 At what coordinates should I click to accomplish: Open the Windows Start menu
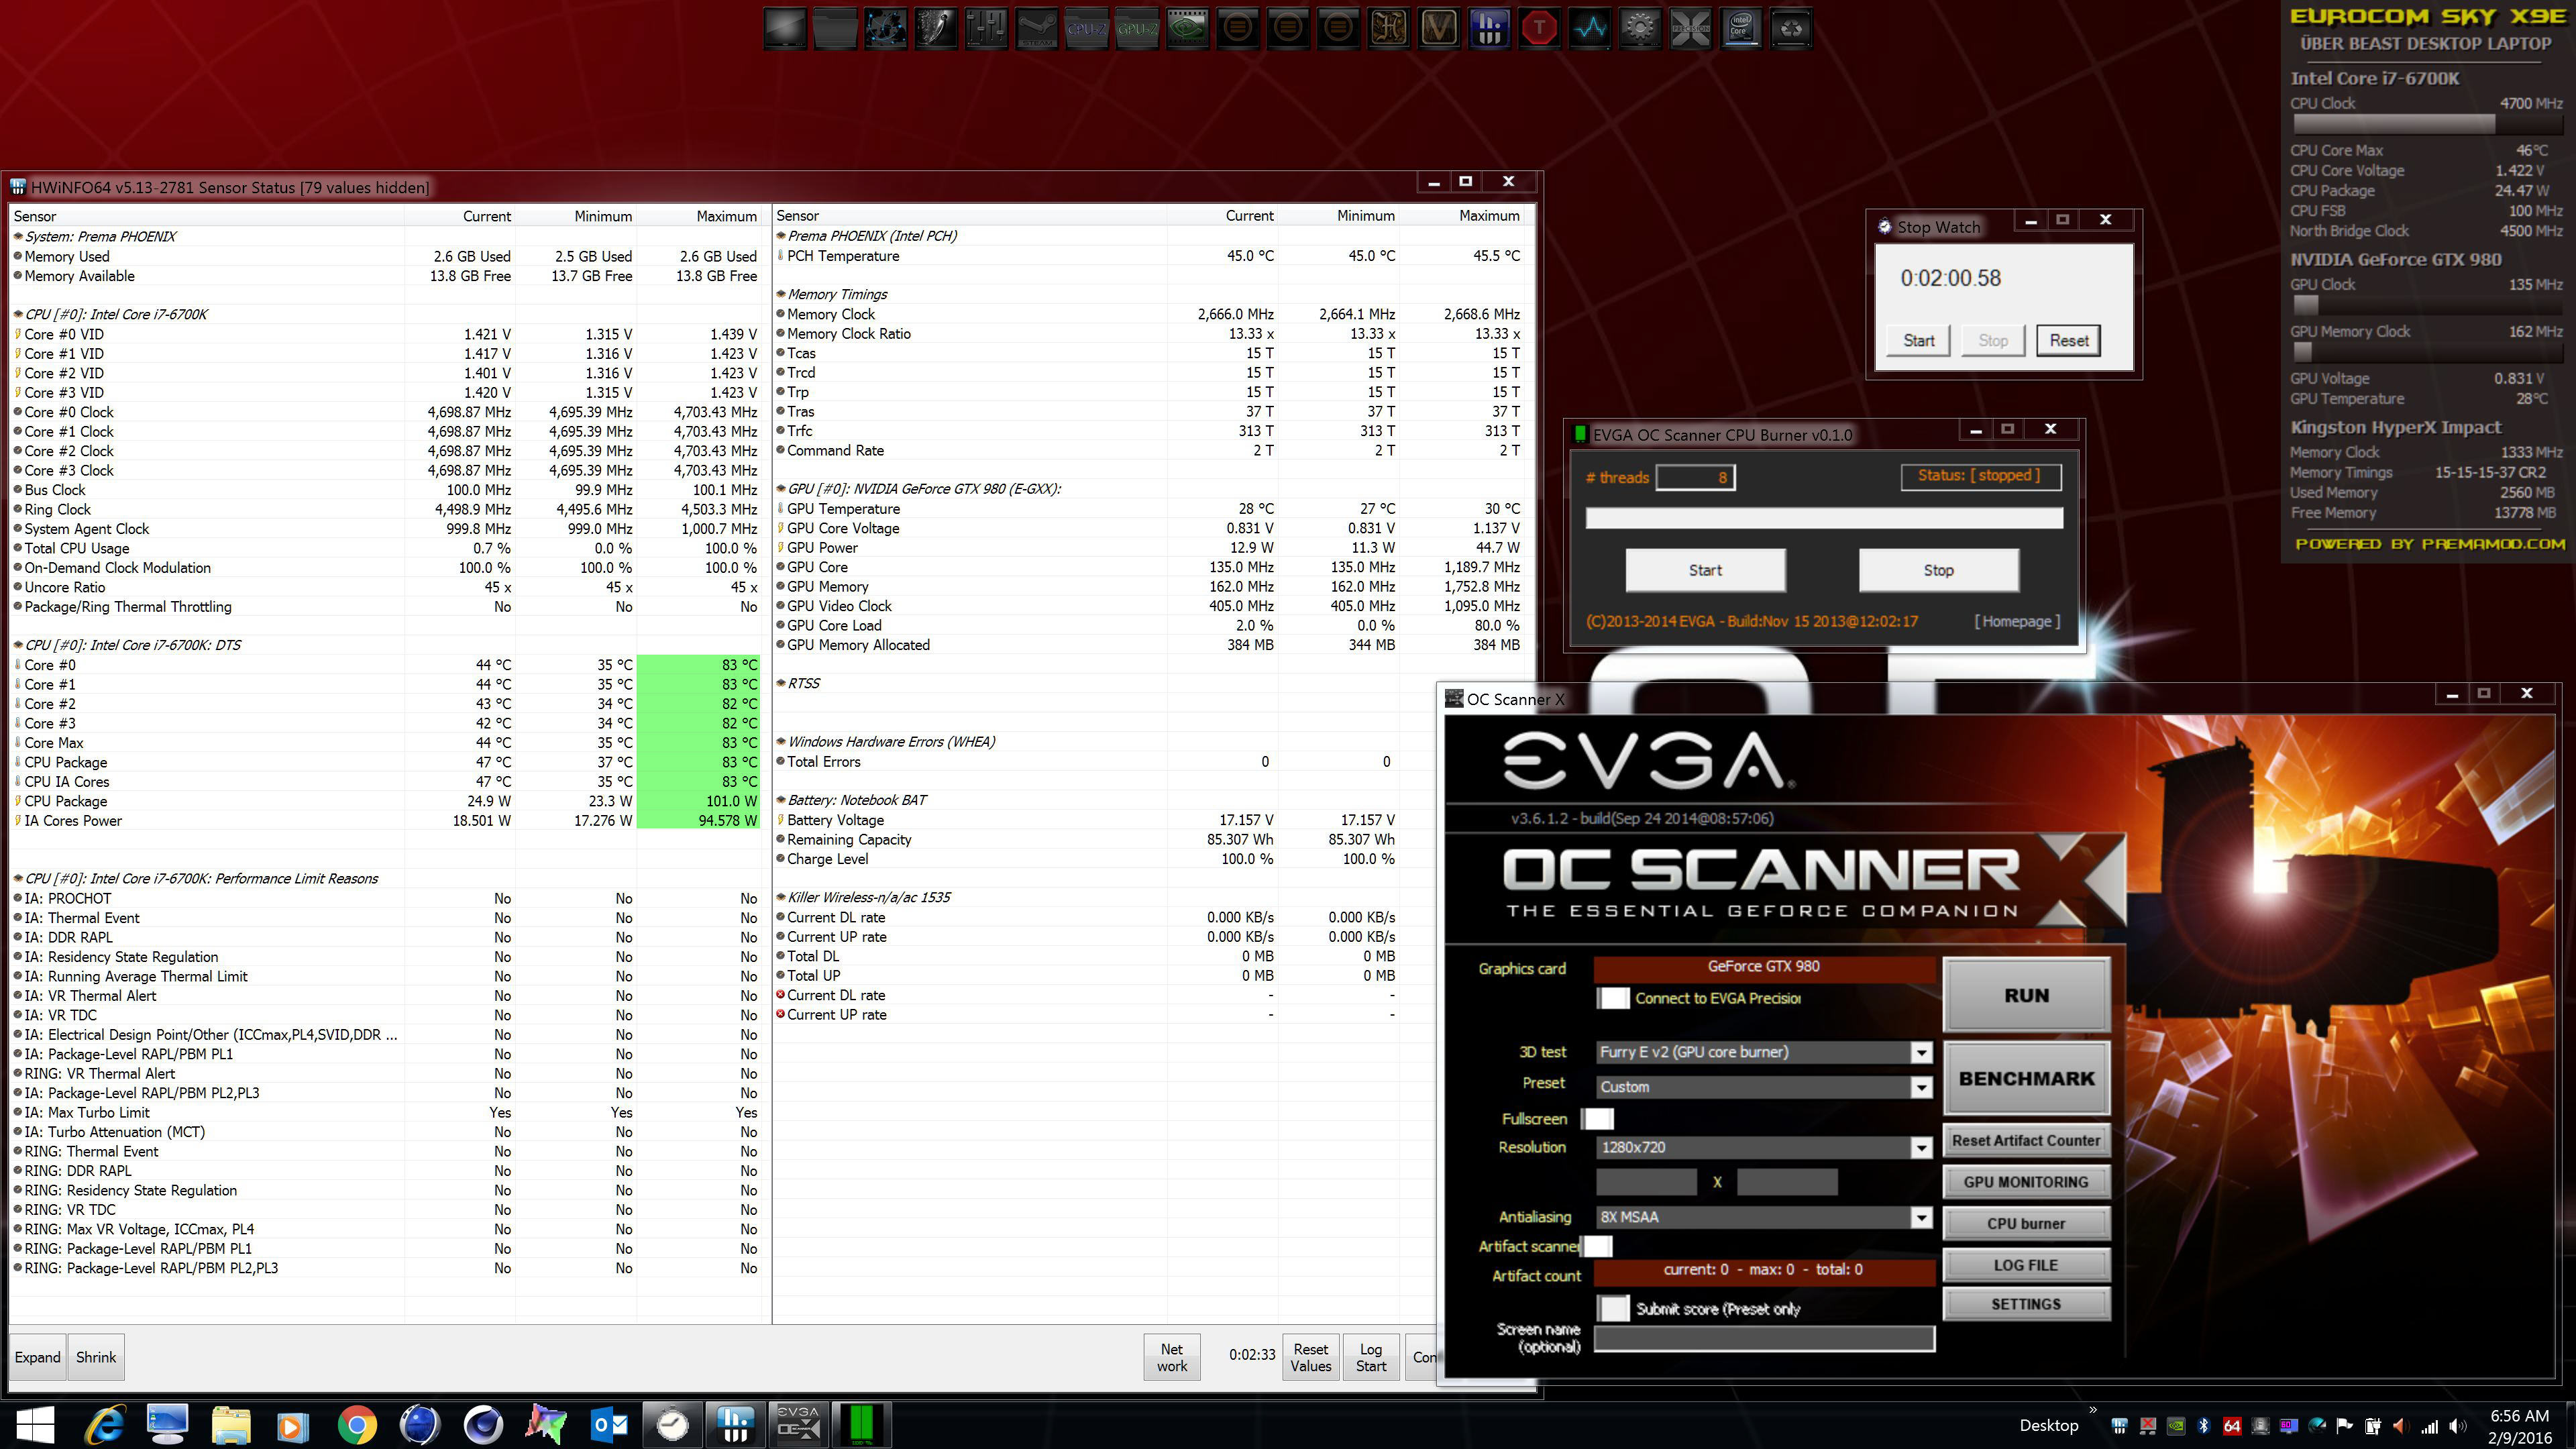pos(35,1424)
